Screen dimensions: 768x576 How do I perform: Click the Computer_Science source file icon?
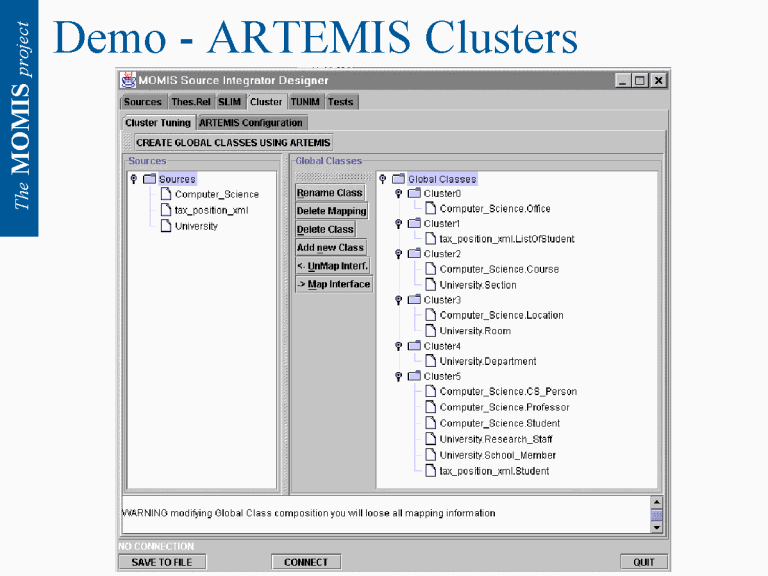tap(166, 194)
